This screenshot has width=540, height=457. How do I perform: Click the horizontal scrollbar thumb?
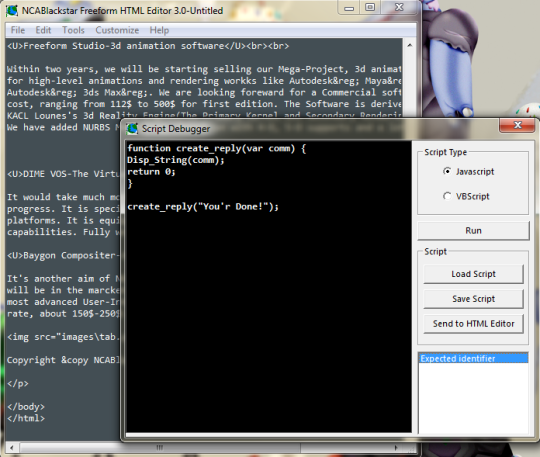[160, 448]
